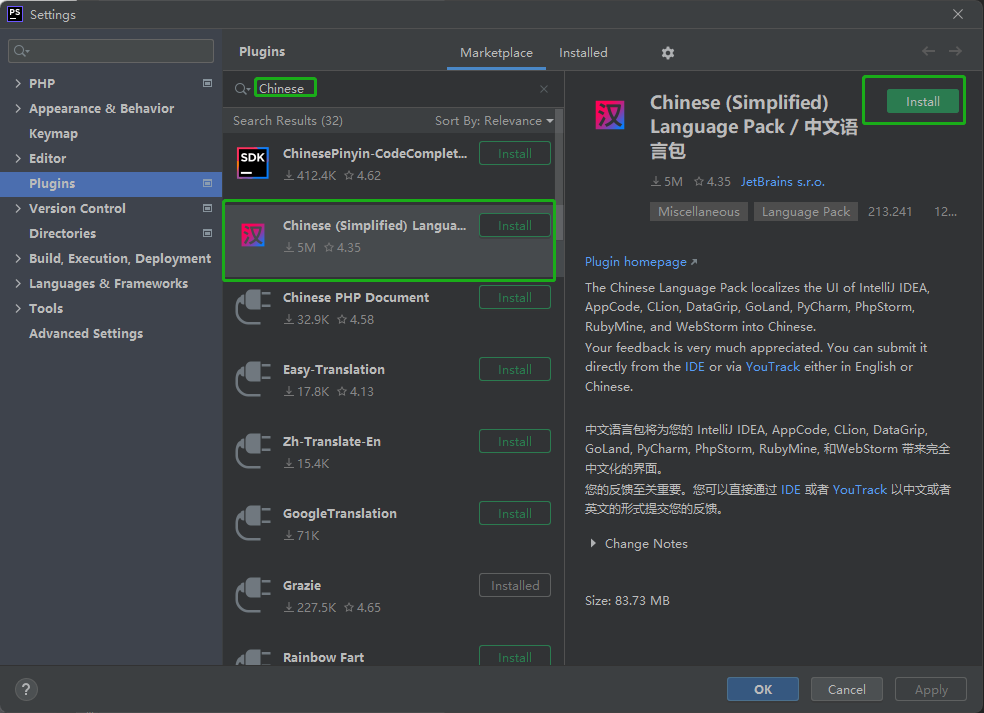Expand the Version Control node
This screenshot has height=713, width=984.
[18, 208]
